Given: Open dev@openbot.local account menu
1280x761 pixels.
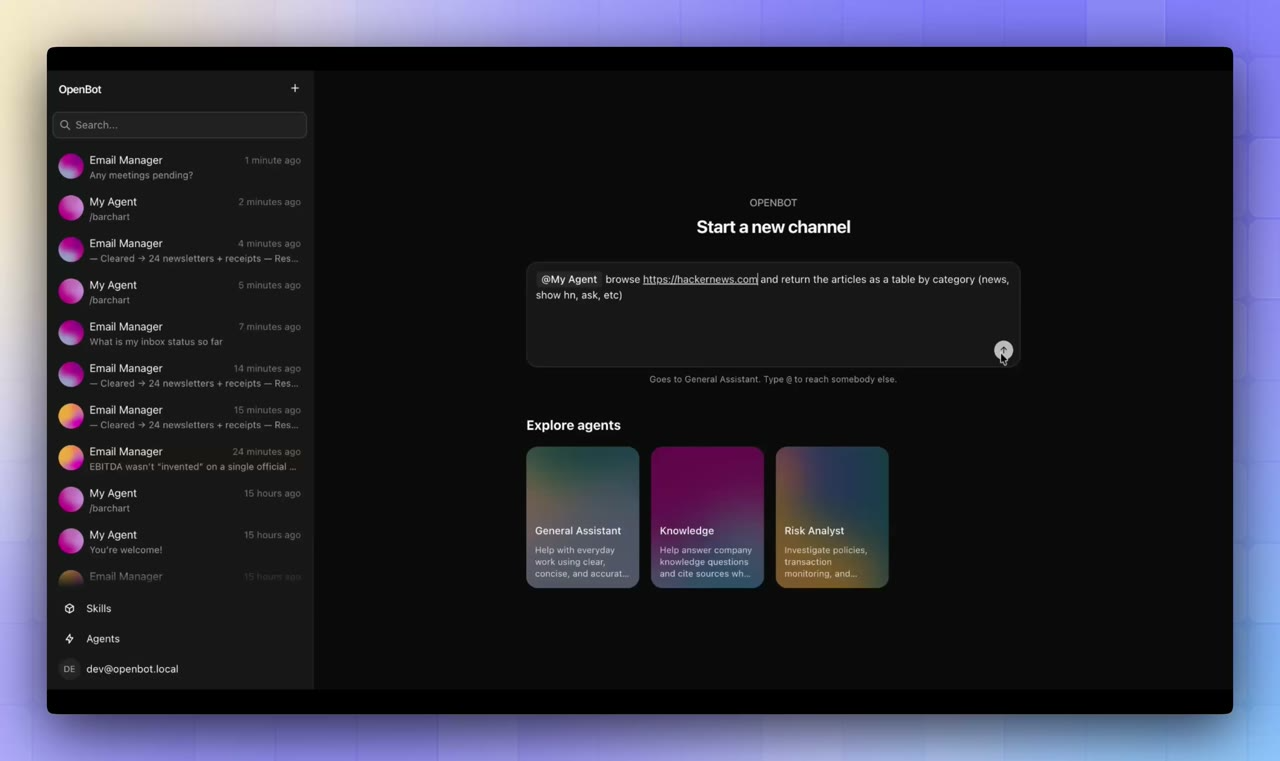Looking at the screenshot, I should [x=180, y=669].
